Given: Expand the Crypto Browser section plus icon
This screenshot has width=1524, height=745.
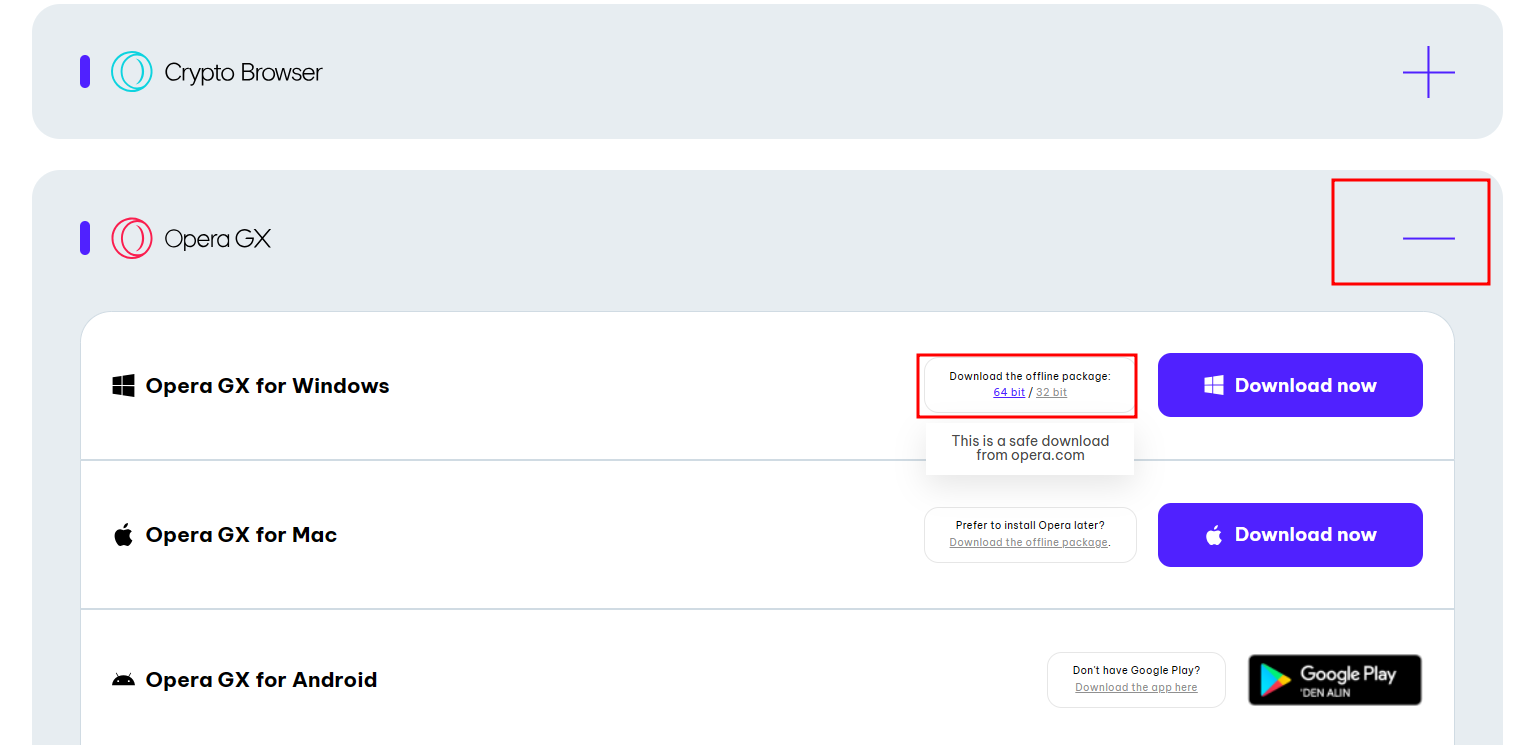Looking at the screenshot, I should click(x=1428, y=72).
